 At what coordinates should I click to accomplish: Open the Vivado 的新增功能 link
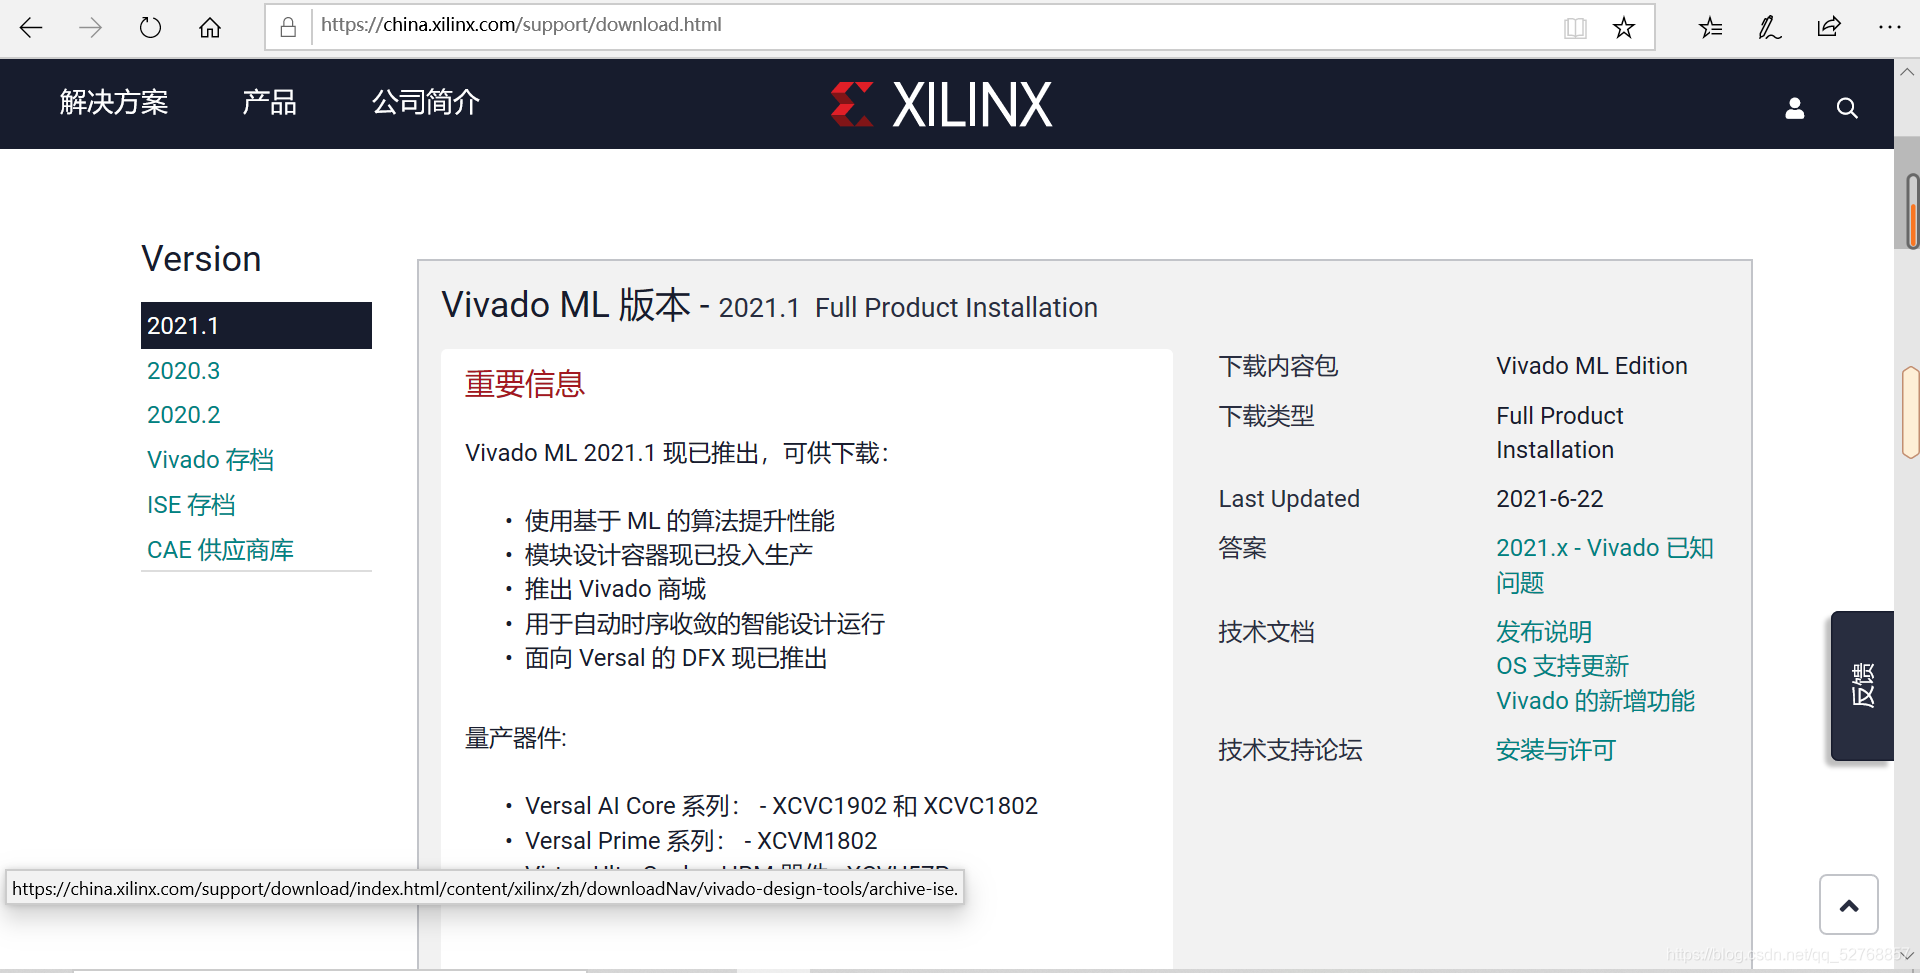click(x=1595, y=701)
